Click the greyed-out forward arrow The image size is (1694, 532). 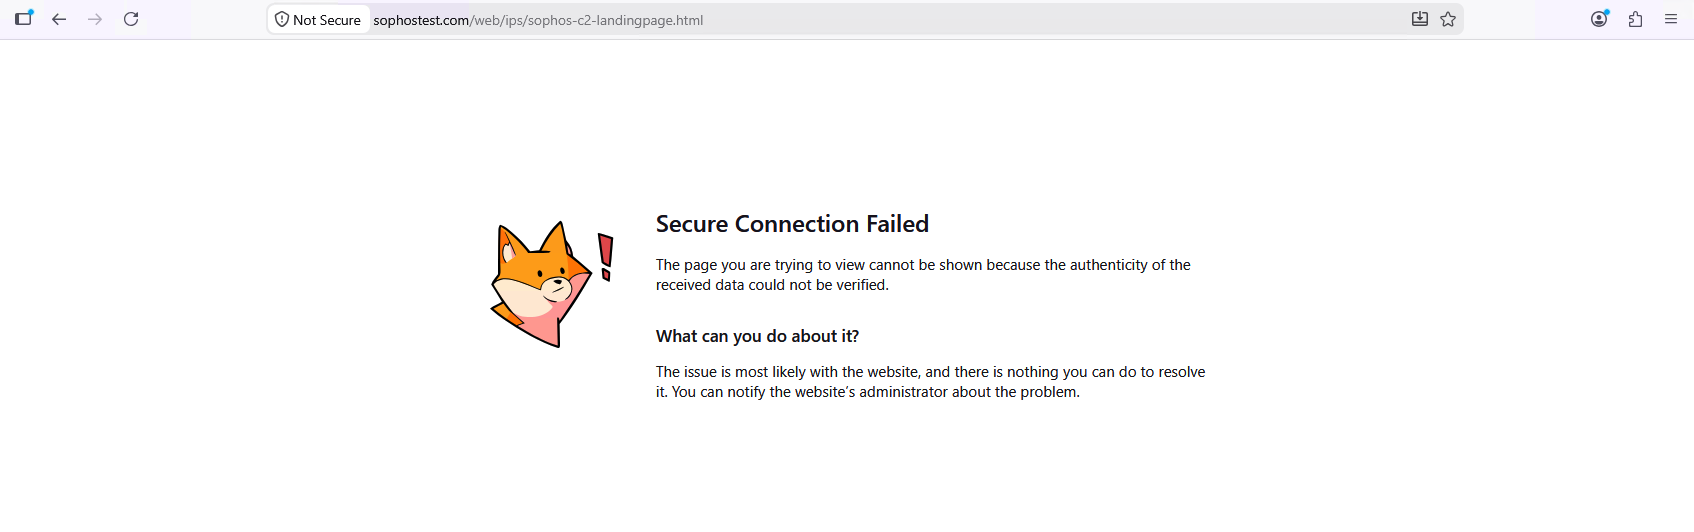pyautogui.click(x=95, y=19)
